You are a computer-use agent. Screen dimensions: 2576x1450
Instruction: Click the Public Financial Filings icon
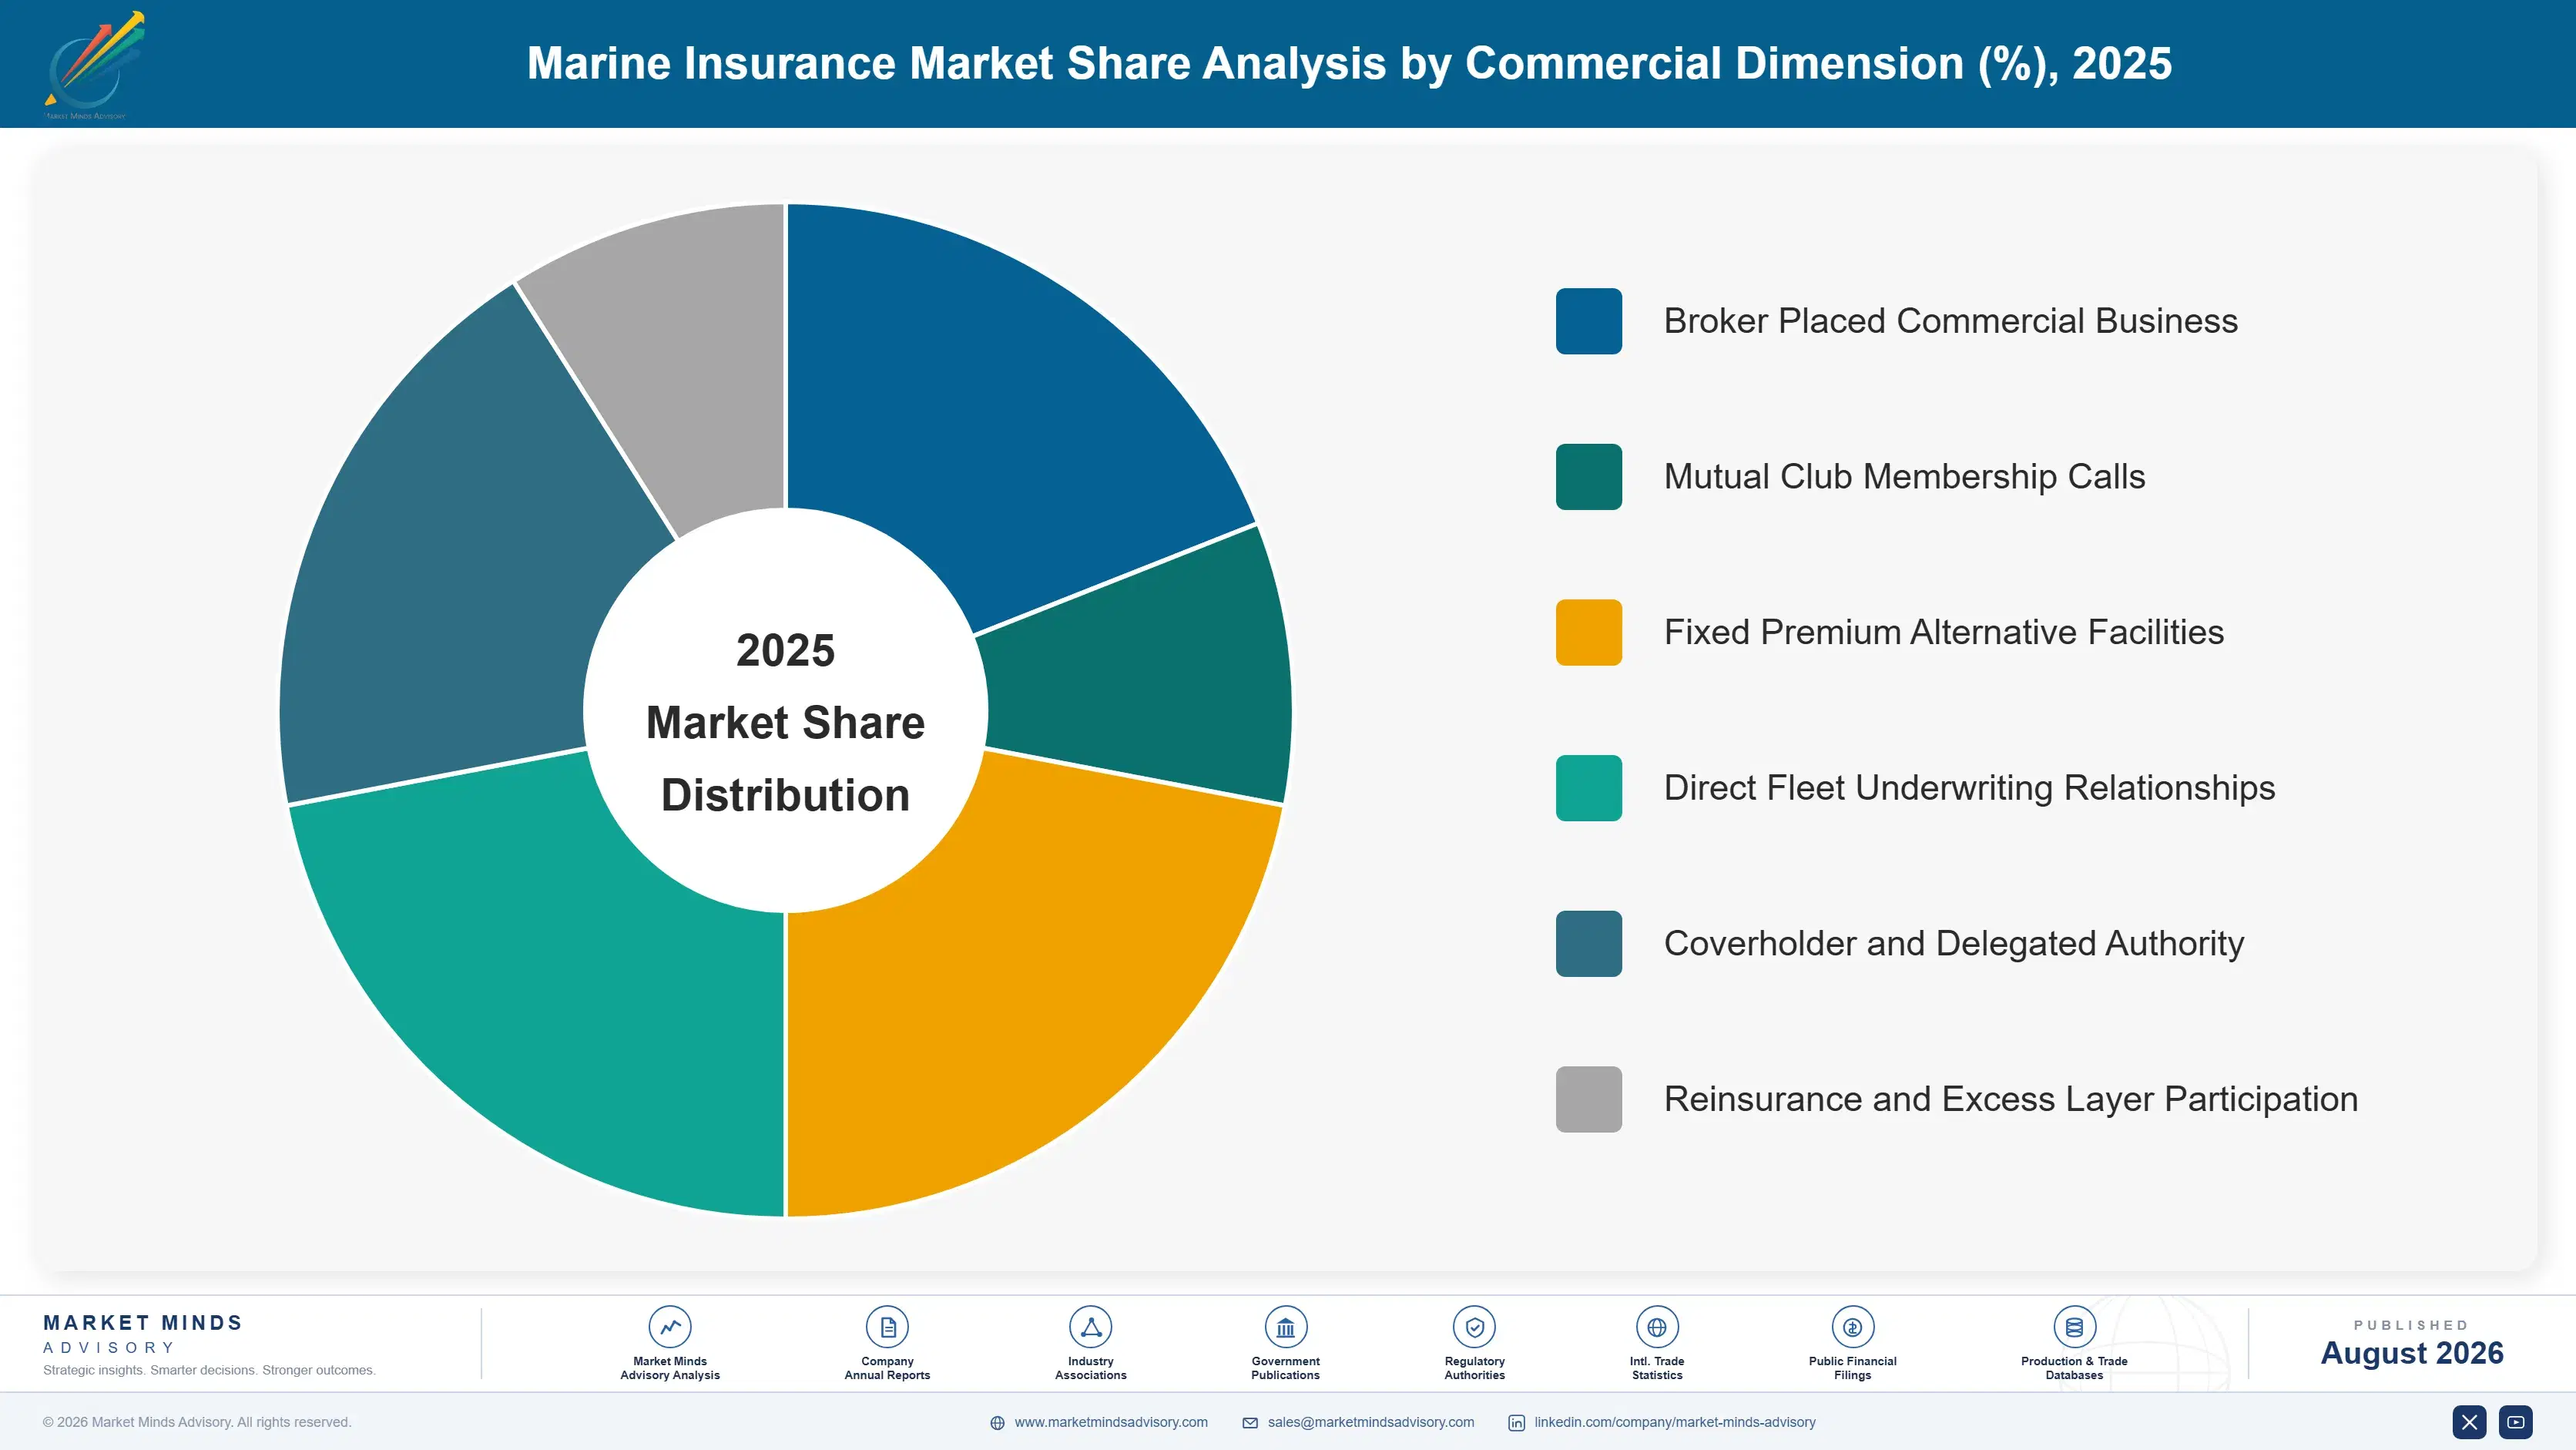(x=1852, y=1327)
